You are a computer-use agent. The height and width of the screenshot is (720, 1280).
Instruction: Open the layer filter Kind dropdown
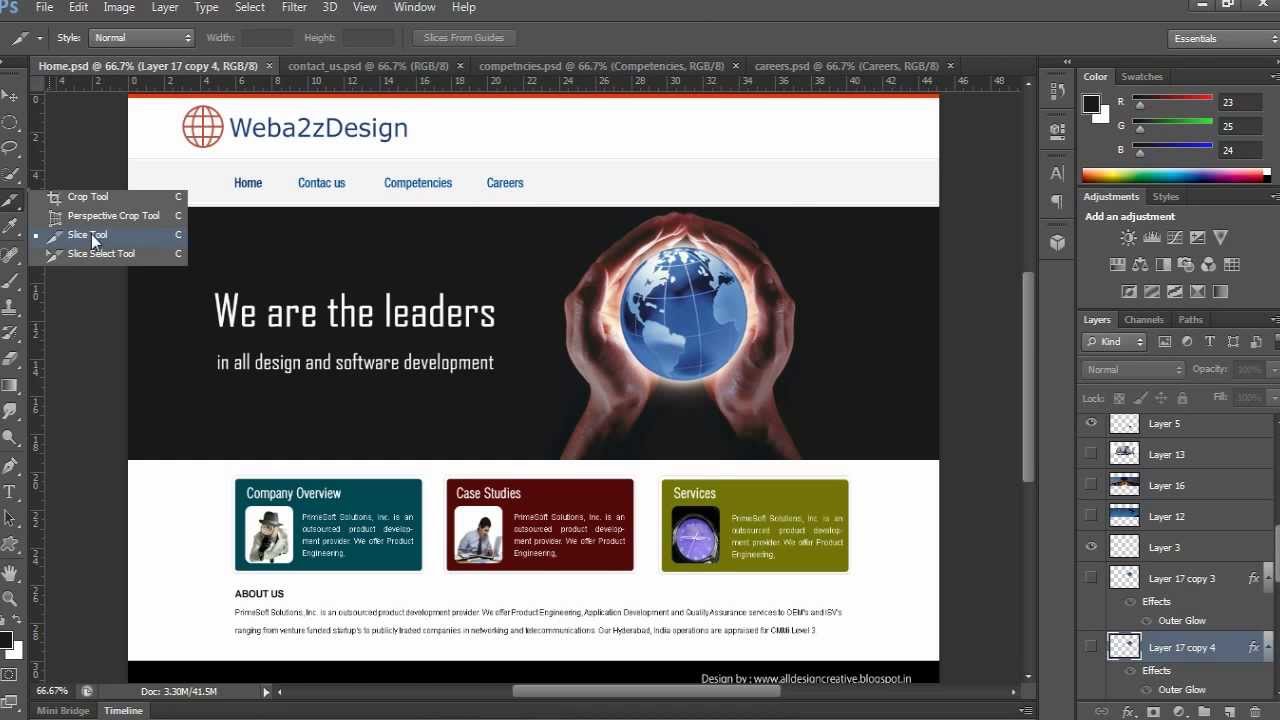pyautogui.click(x=1114, y=342)
